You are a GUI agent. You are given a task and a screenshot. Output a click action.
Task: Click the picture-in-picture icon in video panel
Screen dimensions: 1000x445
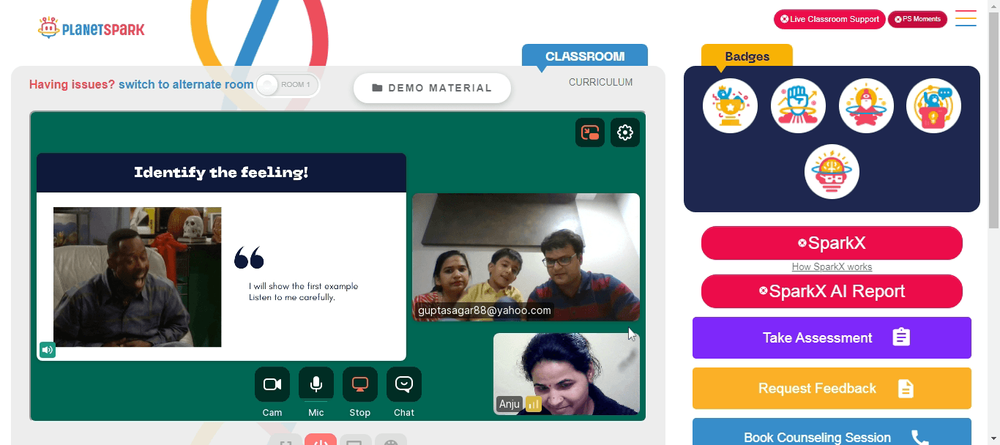coord(590,133)
